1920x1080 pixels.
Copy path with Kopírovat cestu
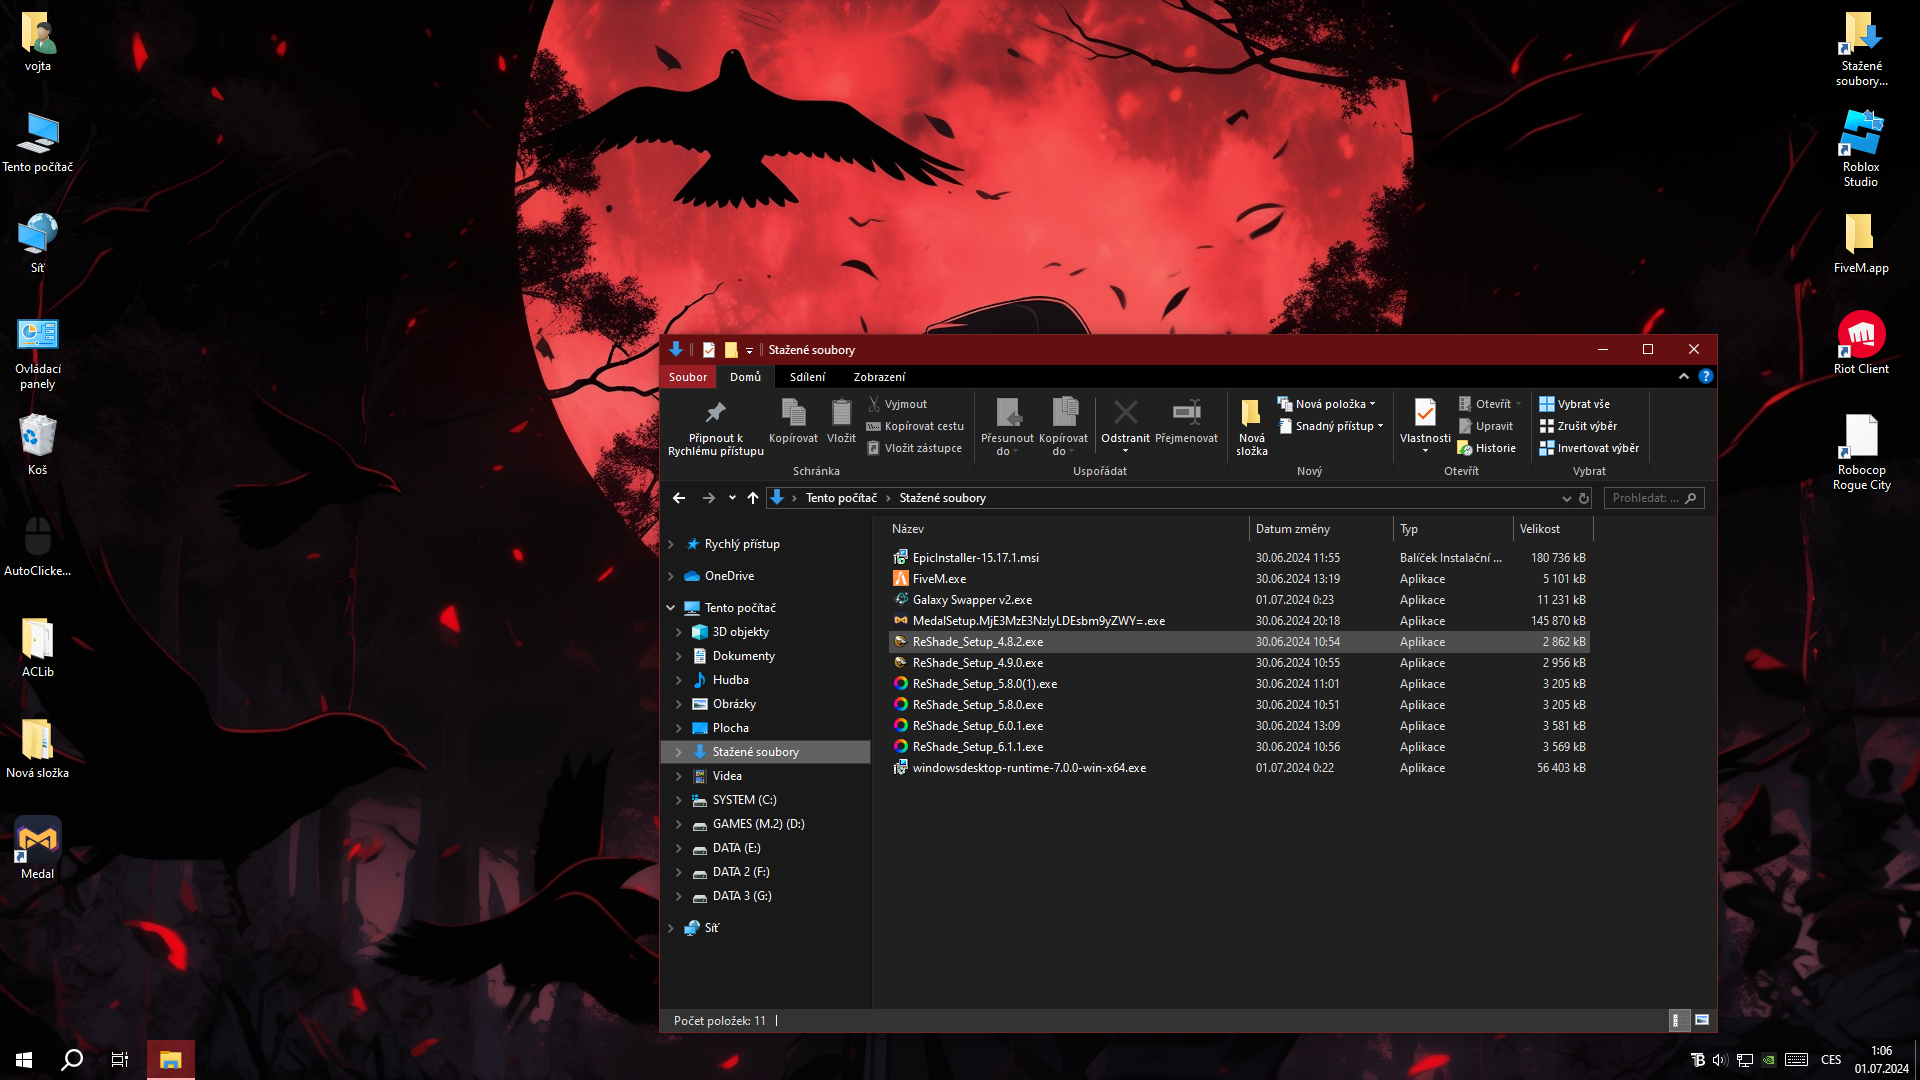[x=915, y=426]
